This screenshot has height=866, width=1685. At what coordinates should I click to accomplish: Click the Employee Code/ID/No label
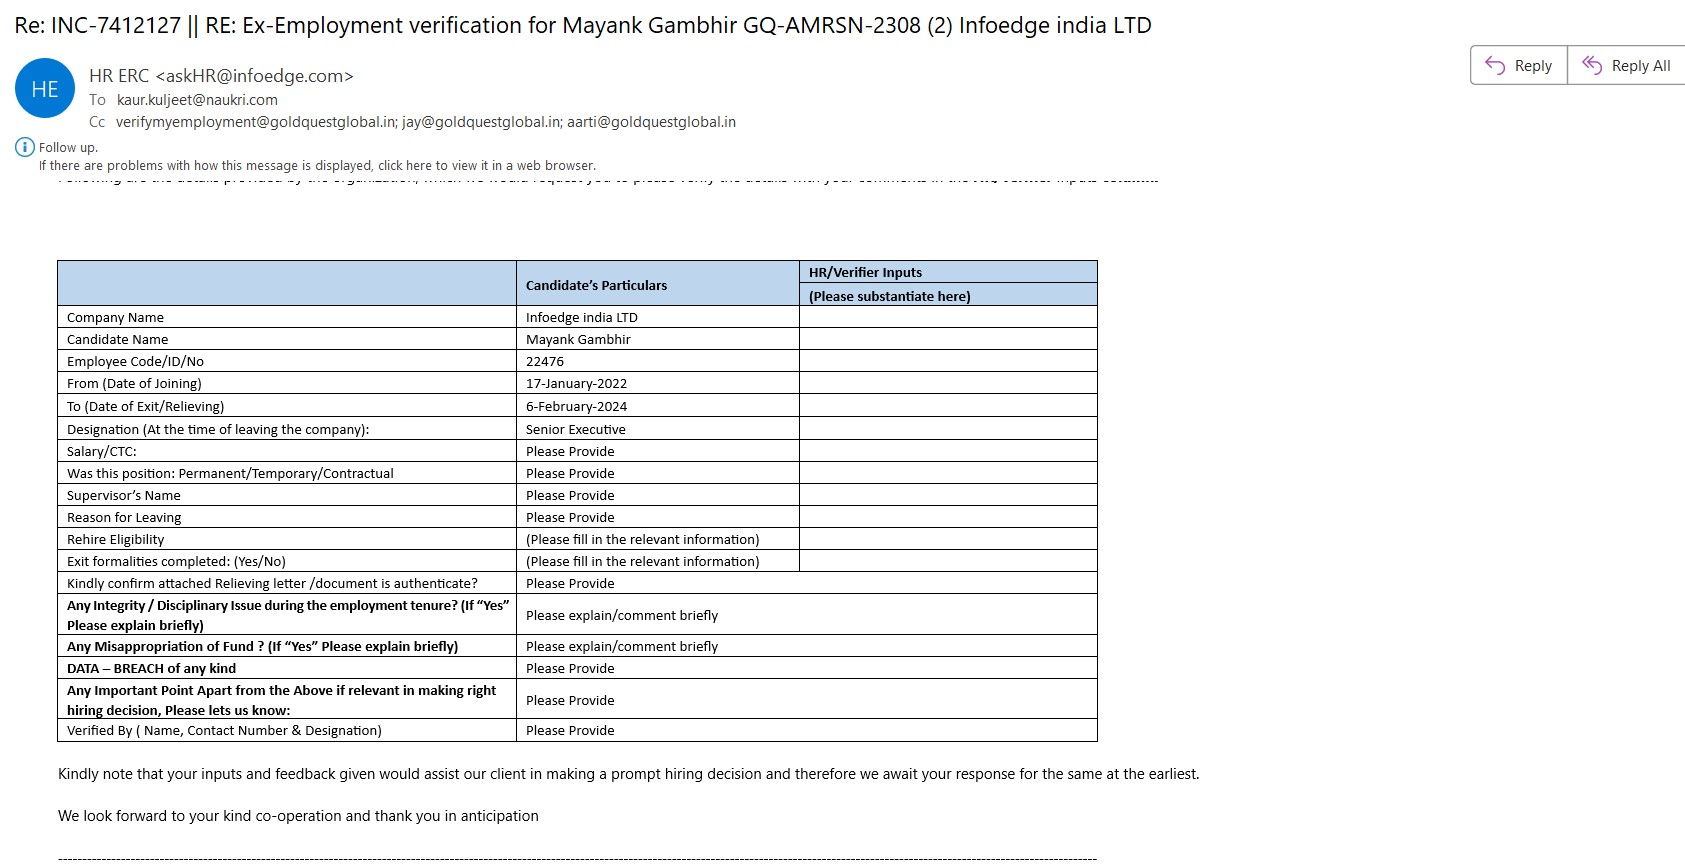click(135, 361)
